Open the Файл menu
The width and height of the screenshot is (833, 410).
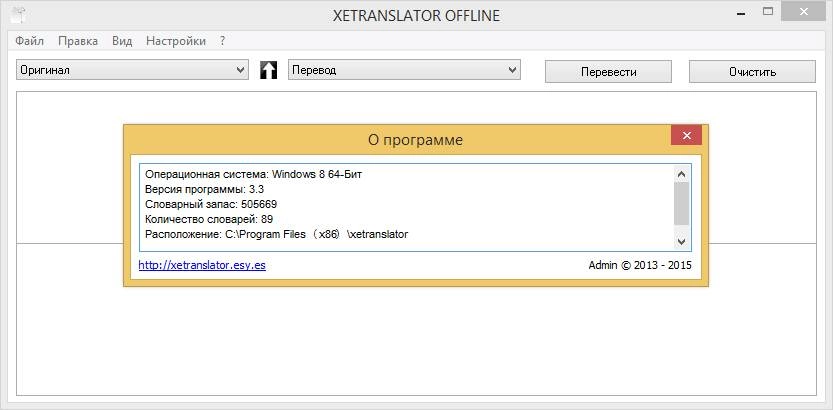(29, 41)
